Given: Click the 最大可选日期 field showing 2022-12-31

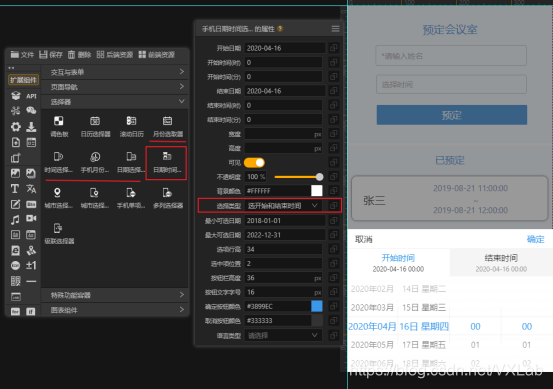Looking at the screenshot, I should tap(285, 235).
